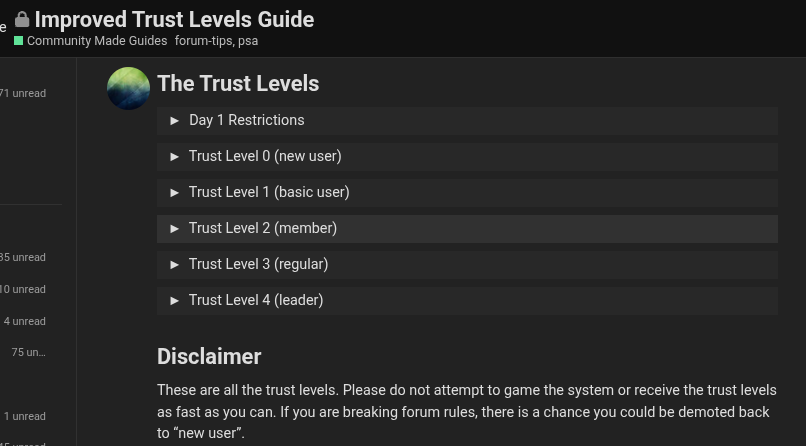Click the triangle arrow beside Trust Level 4
The height and width of the screenshot is (446, 806).
click(175, 300)
